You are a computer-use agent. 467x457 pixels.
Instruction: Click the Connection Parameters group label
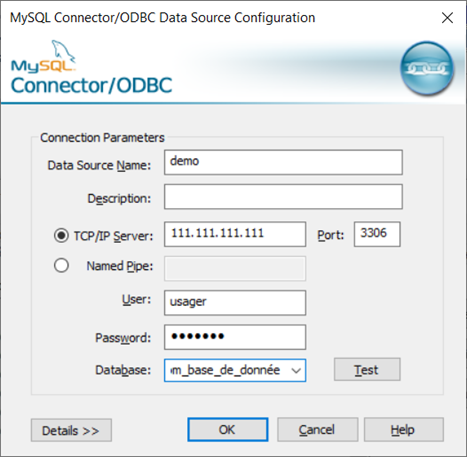(x=102, y=138)
